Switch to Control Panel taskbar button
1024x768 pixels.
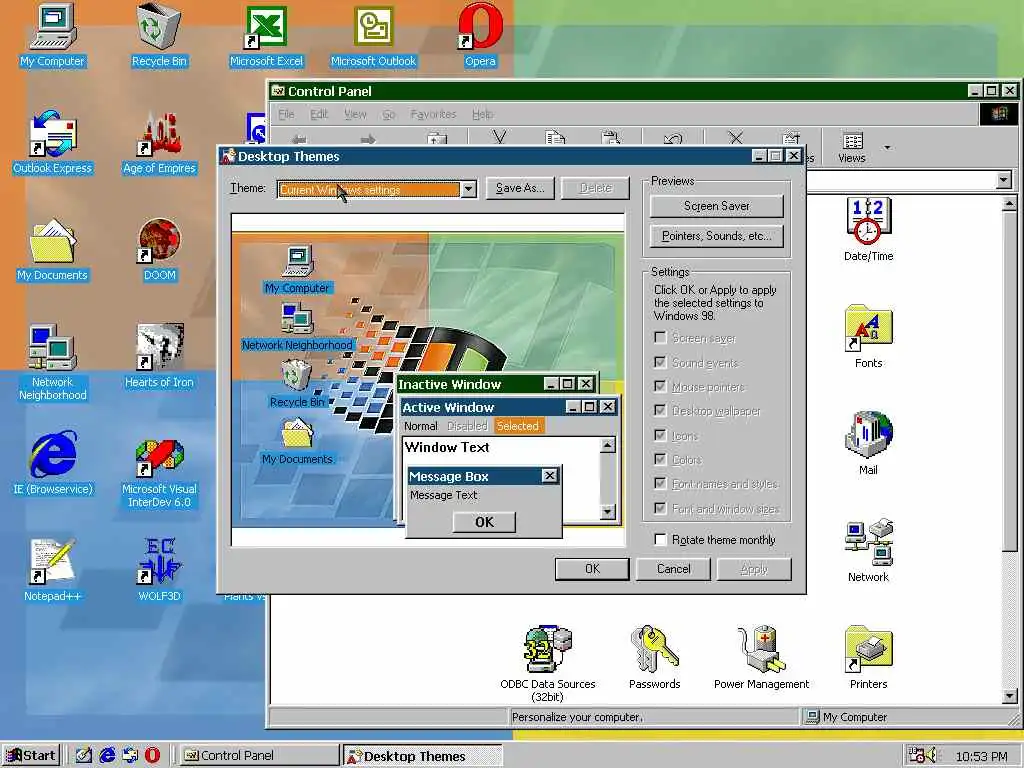[x=259, y=755]
